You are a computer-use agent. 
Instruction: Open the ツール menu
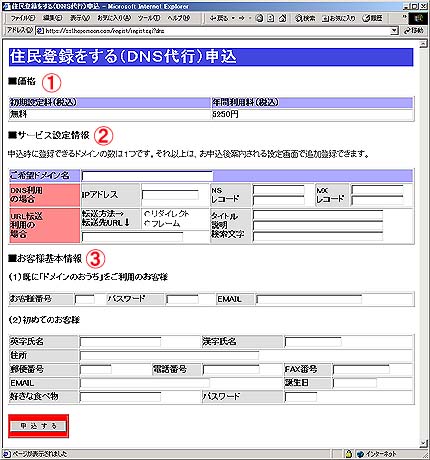149,18
